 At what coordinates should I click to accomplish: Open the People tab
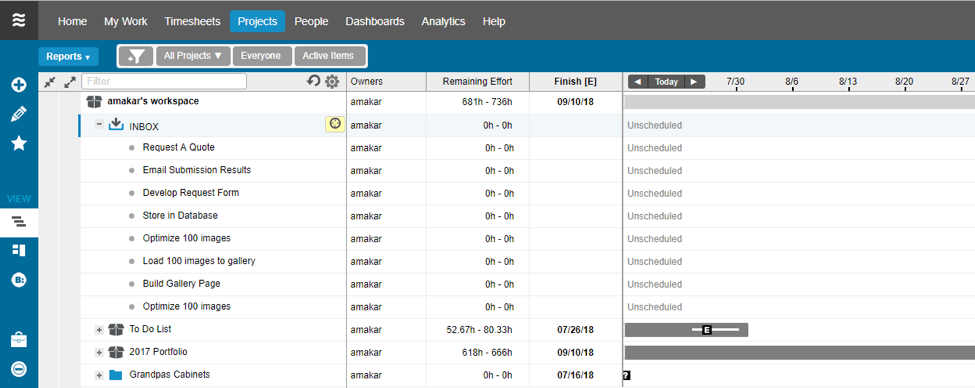tap(311, 21)
